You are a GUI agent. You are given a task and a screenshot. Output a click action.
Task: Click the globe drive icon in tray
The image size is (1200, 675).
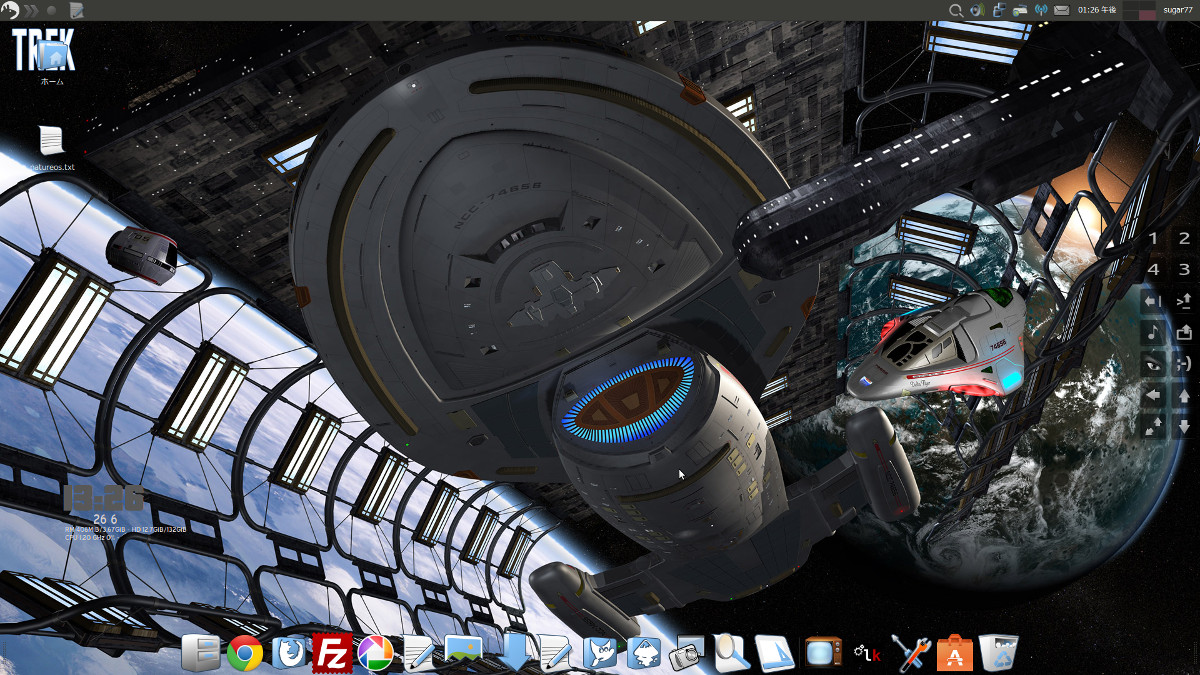pos(1020,10)
